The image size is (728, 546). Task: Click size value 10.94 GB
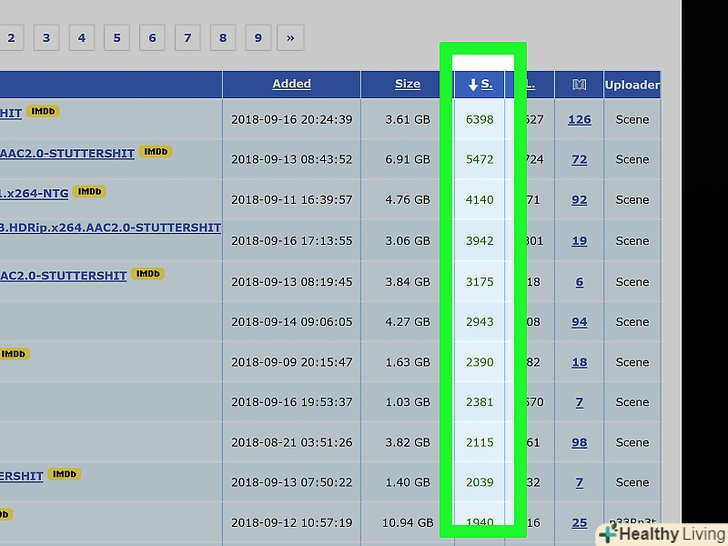tap(408, 523)
